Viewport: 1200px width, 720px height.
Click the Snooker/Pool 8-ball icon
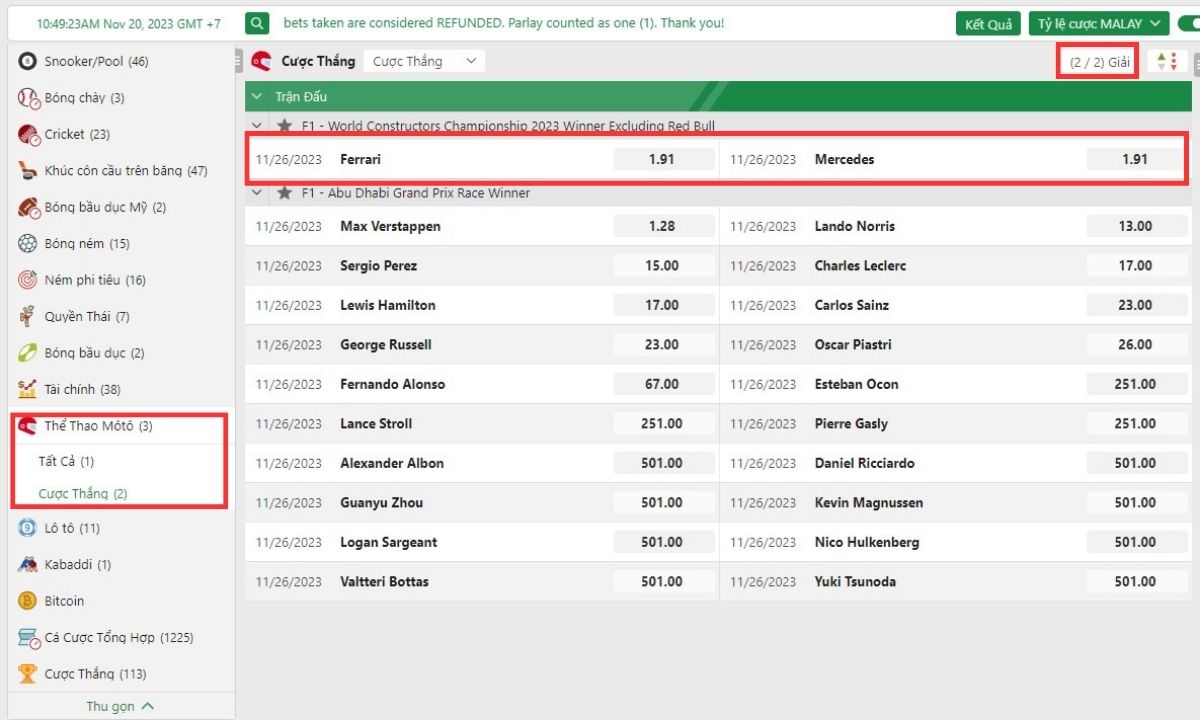click(x=28, y=61)
